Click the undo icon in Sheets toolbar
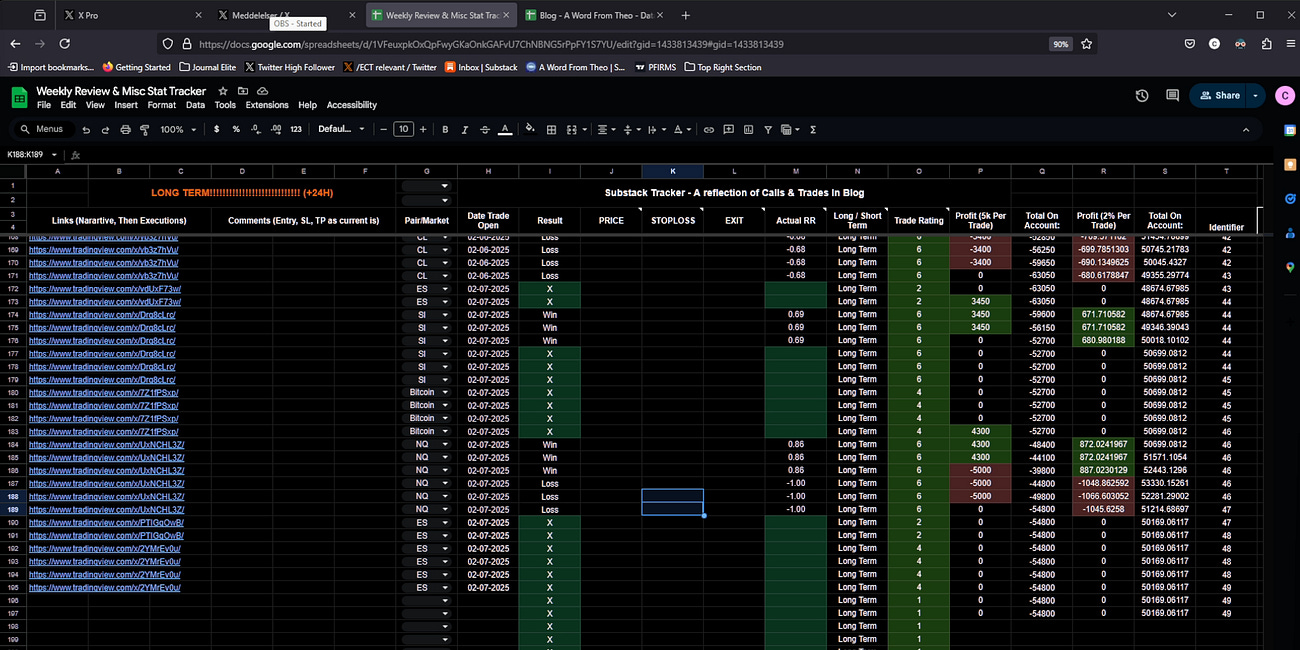 click(x=87, y=129)
